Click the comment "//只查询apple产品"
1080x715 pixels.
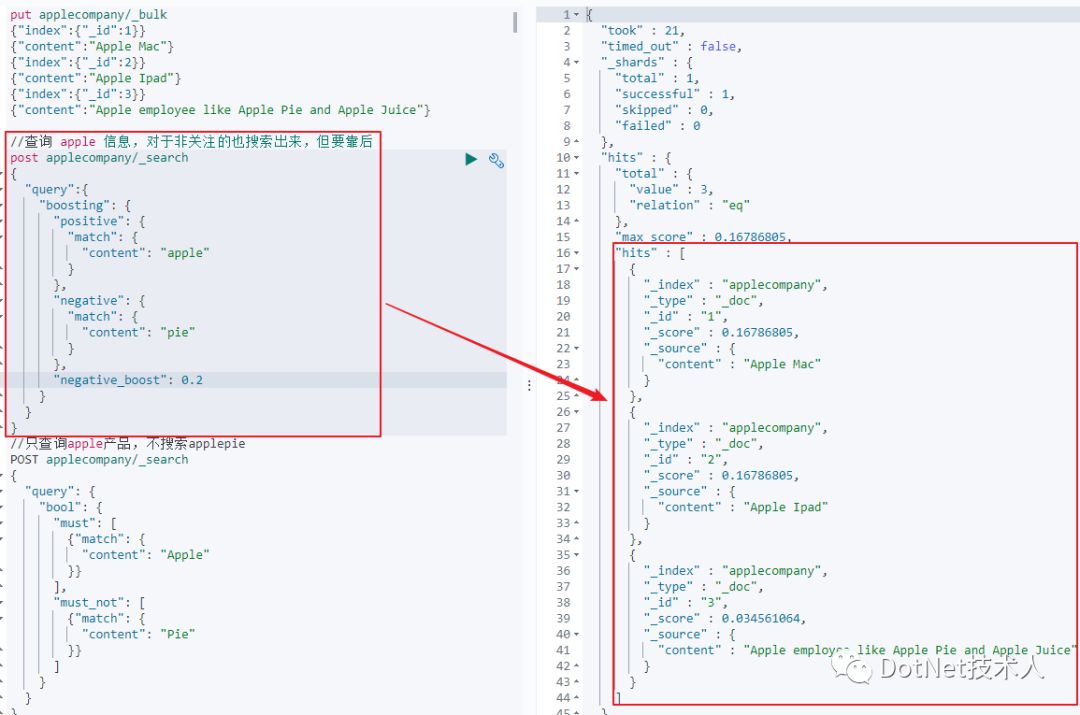[x=127, y=444]
